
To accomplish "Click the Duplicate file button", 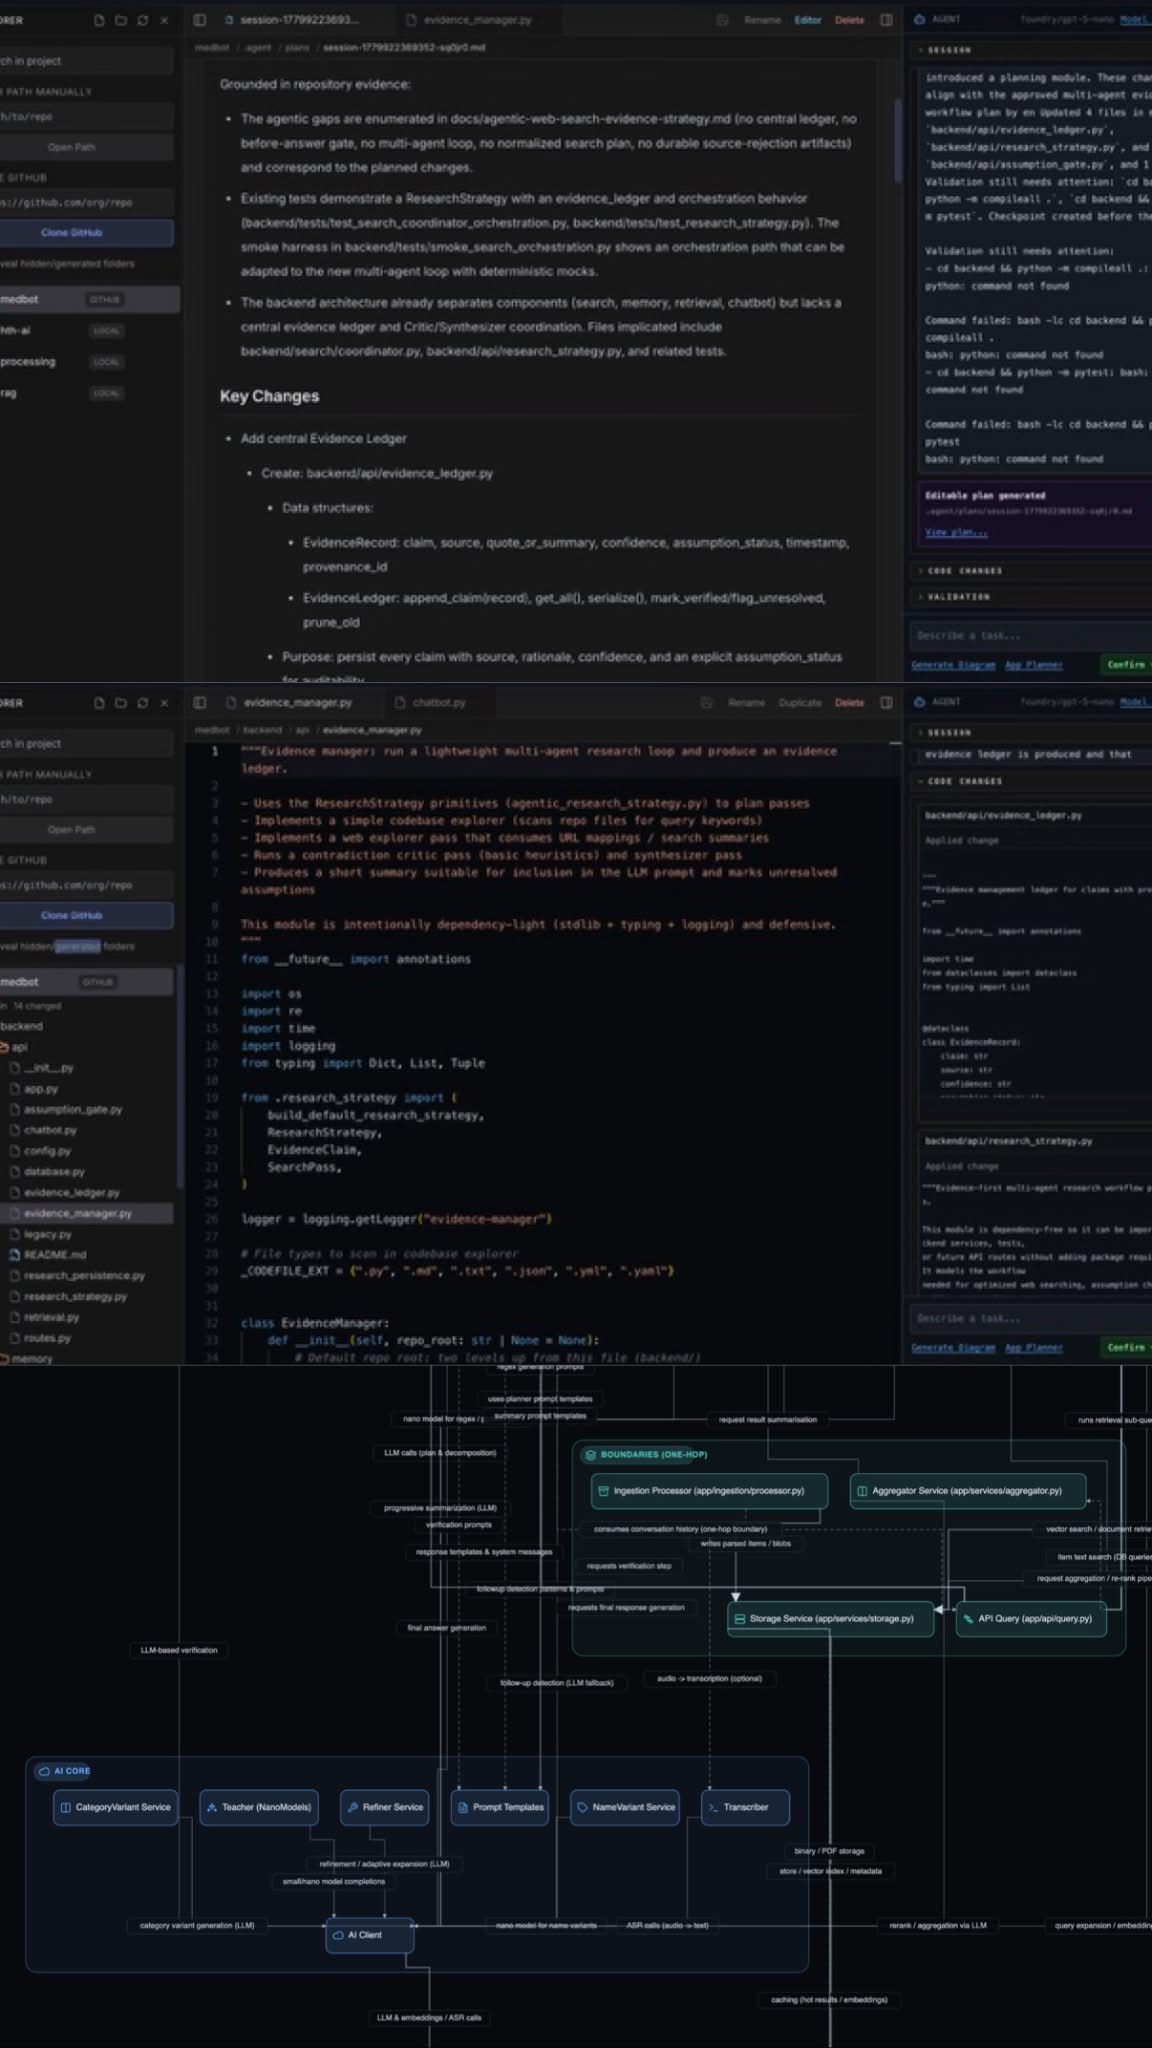I will pyautogui.click(x=799, y=702).
